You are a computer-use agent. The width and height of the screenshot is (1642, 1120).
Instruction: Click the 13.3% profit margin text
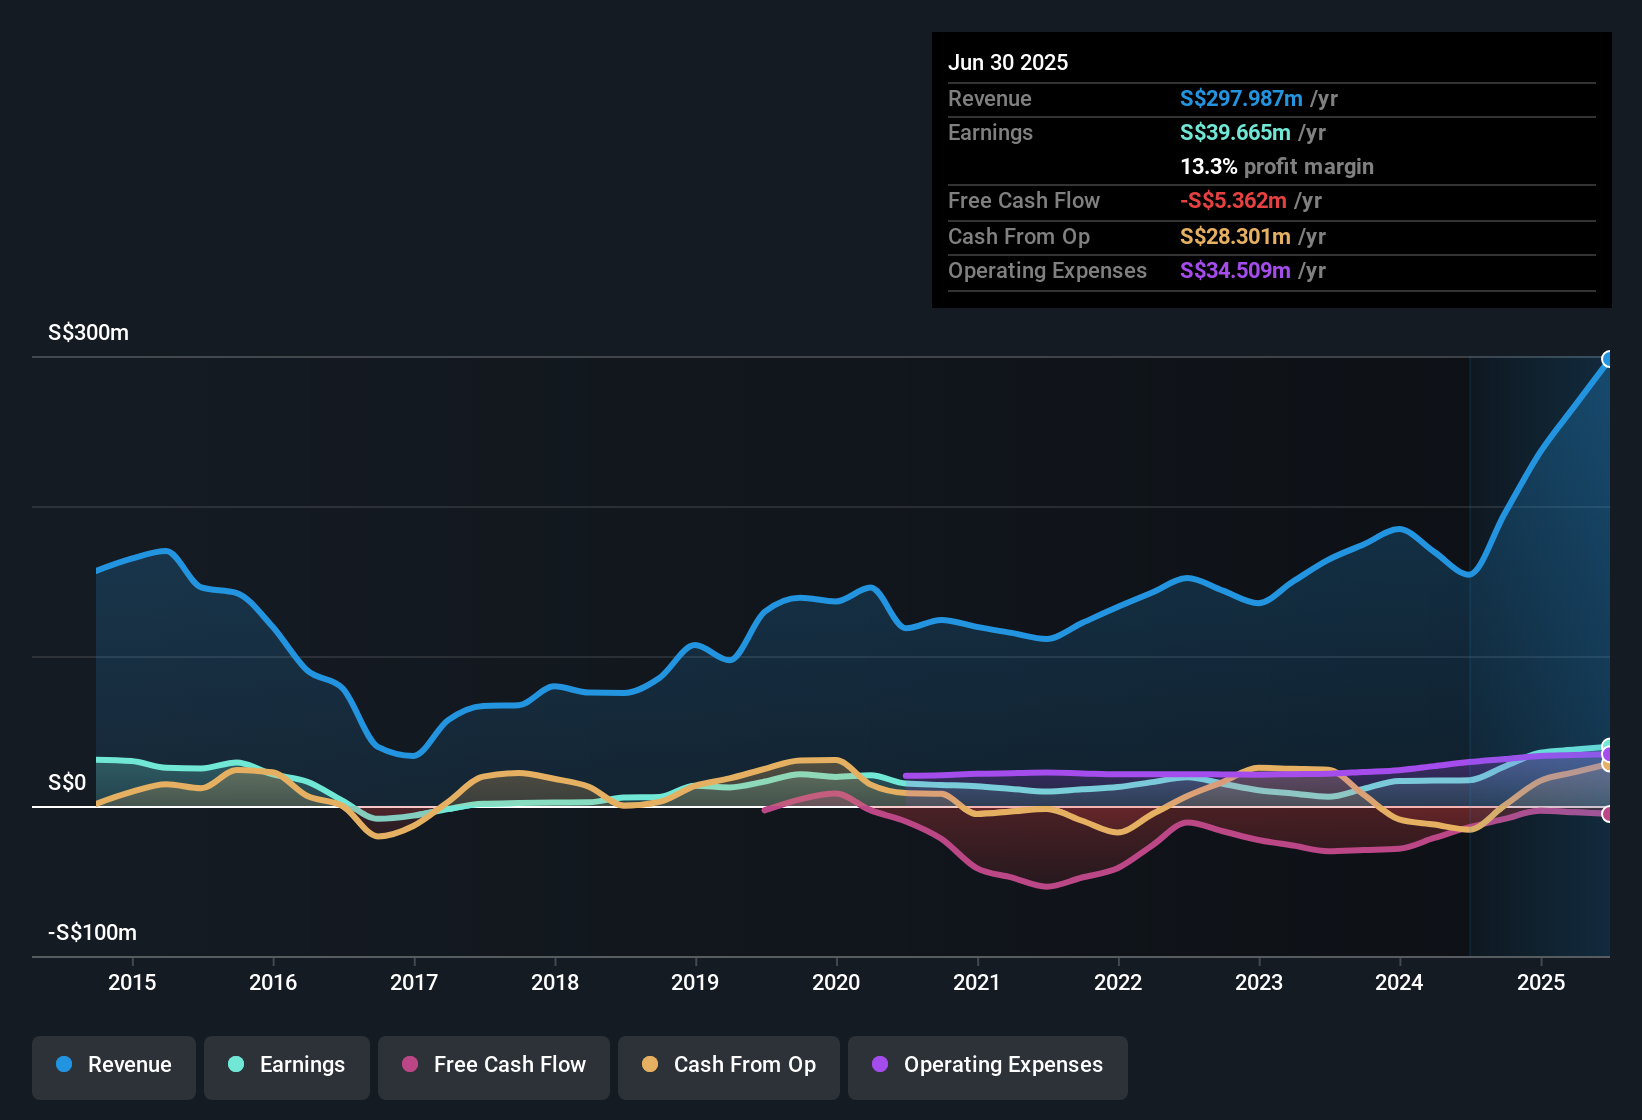pyautogui.click(x=1276, y=166)
